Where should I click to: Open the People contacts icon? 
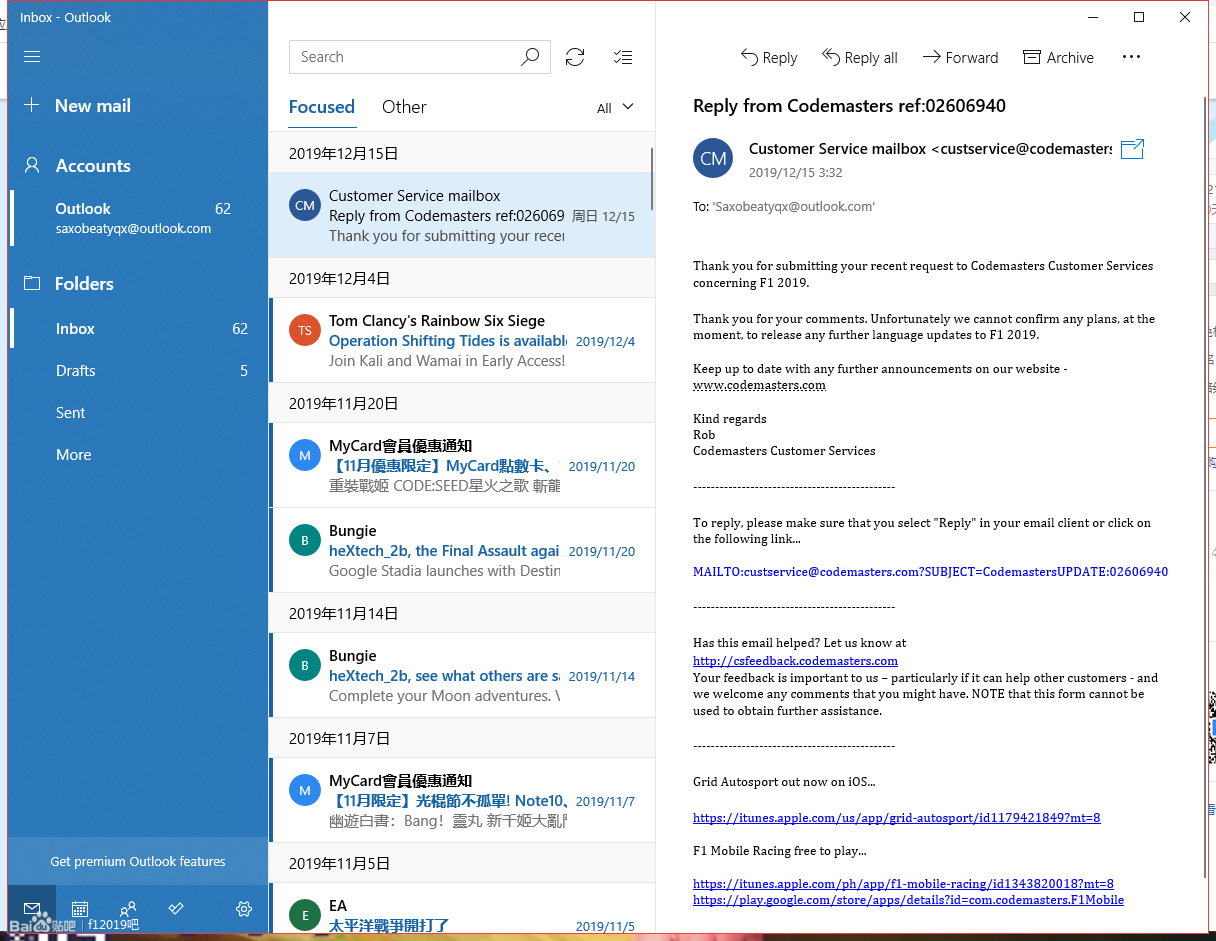128,909
